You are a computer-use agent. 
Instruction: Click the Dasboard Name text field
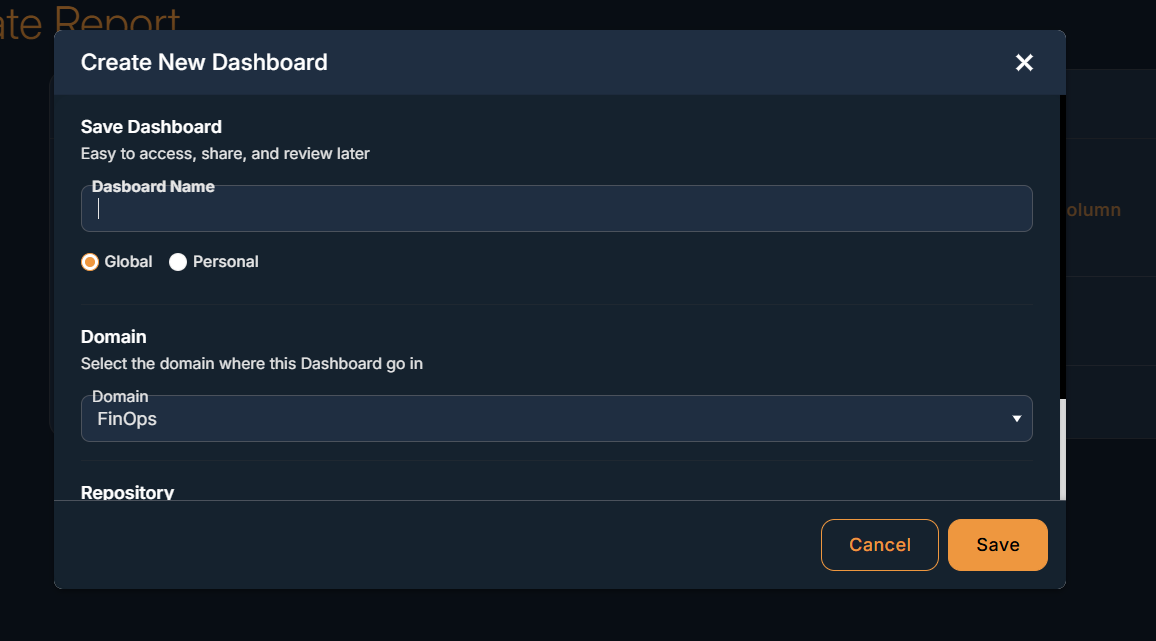[x=556, y=209]
